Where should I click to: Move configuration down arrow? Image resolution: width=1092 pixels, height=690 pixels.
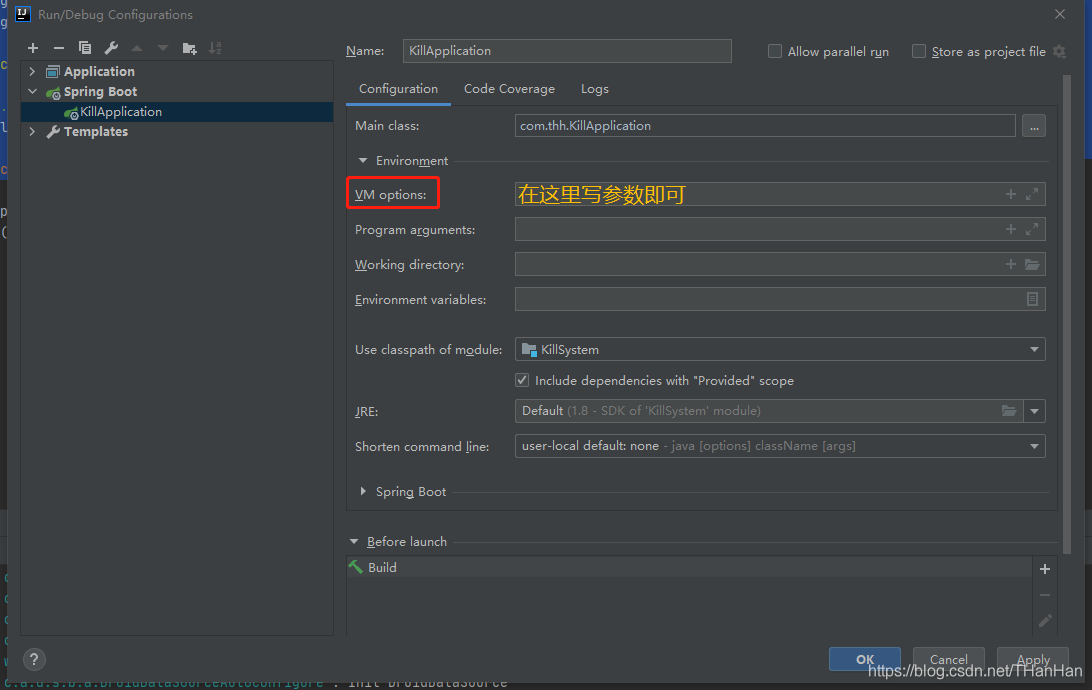point(163,48)
